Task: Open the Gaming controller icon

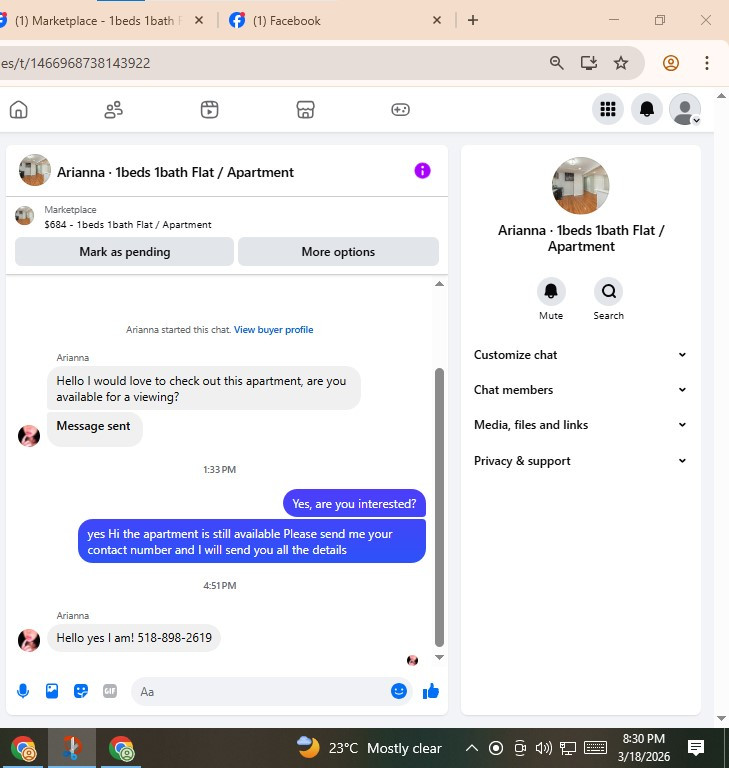Action: [400, 109]
